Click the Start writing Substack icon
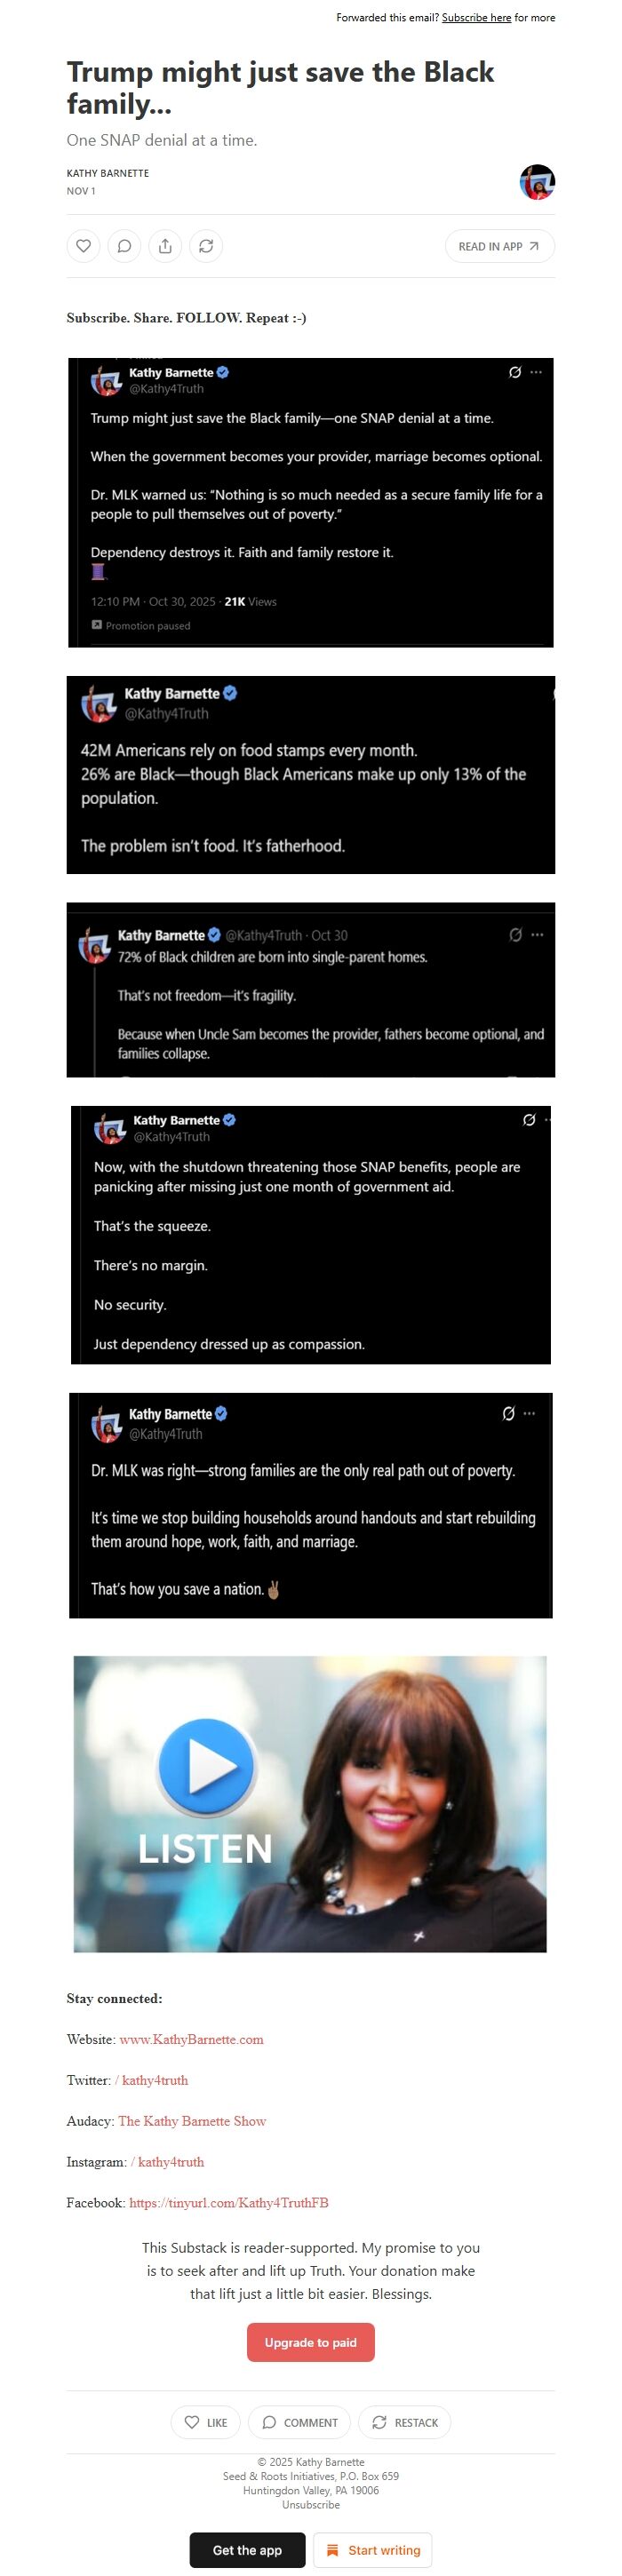This screenshot has width=622, height=2576. [333, 2549]
